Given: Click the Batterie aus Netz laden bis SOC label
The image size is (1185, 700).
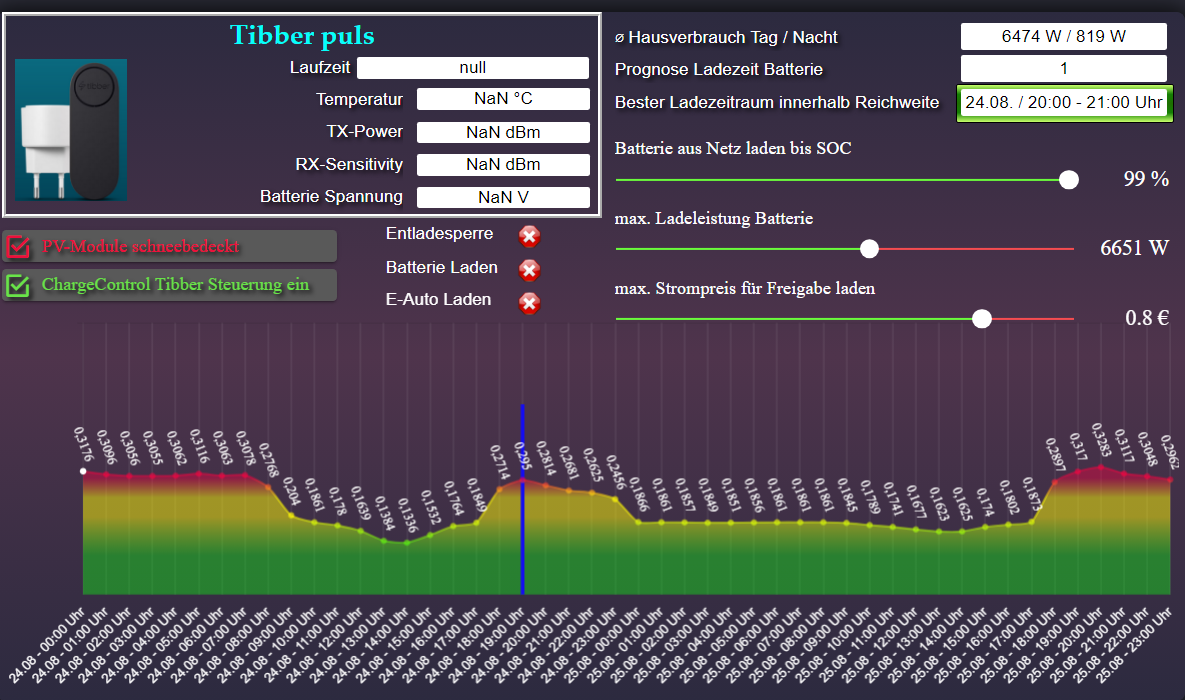Looking at the screenshot, I should [733, 148].
